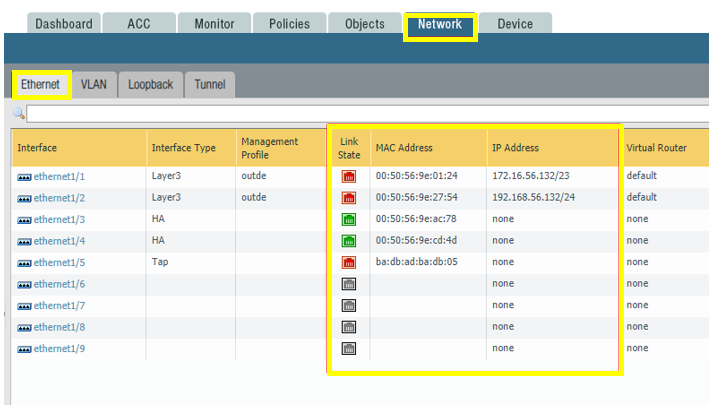Open the ethernet1/6 interface link

pos(59,284)
